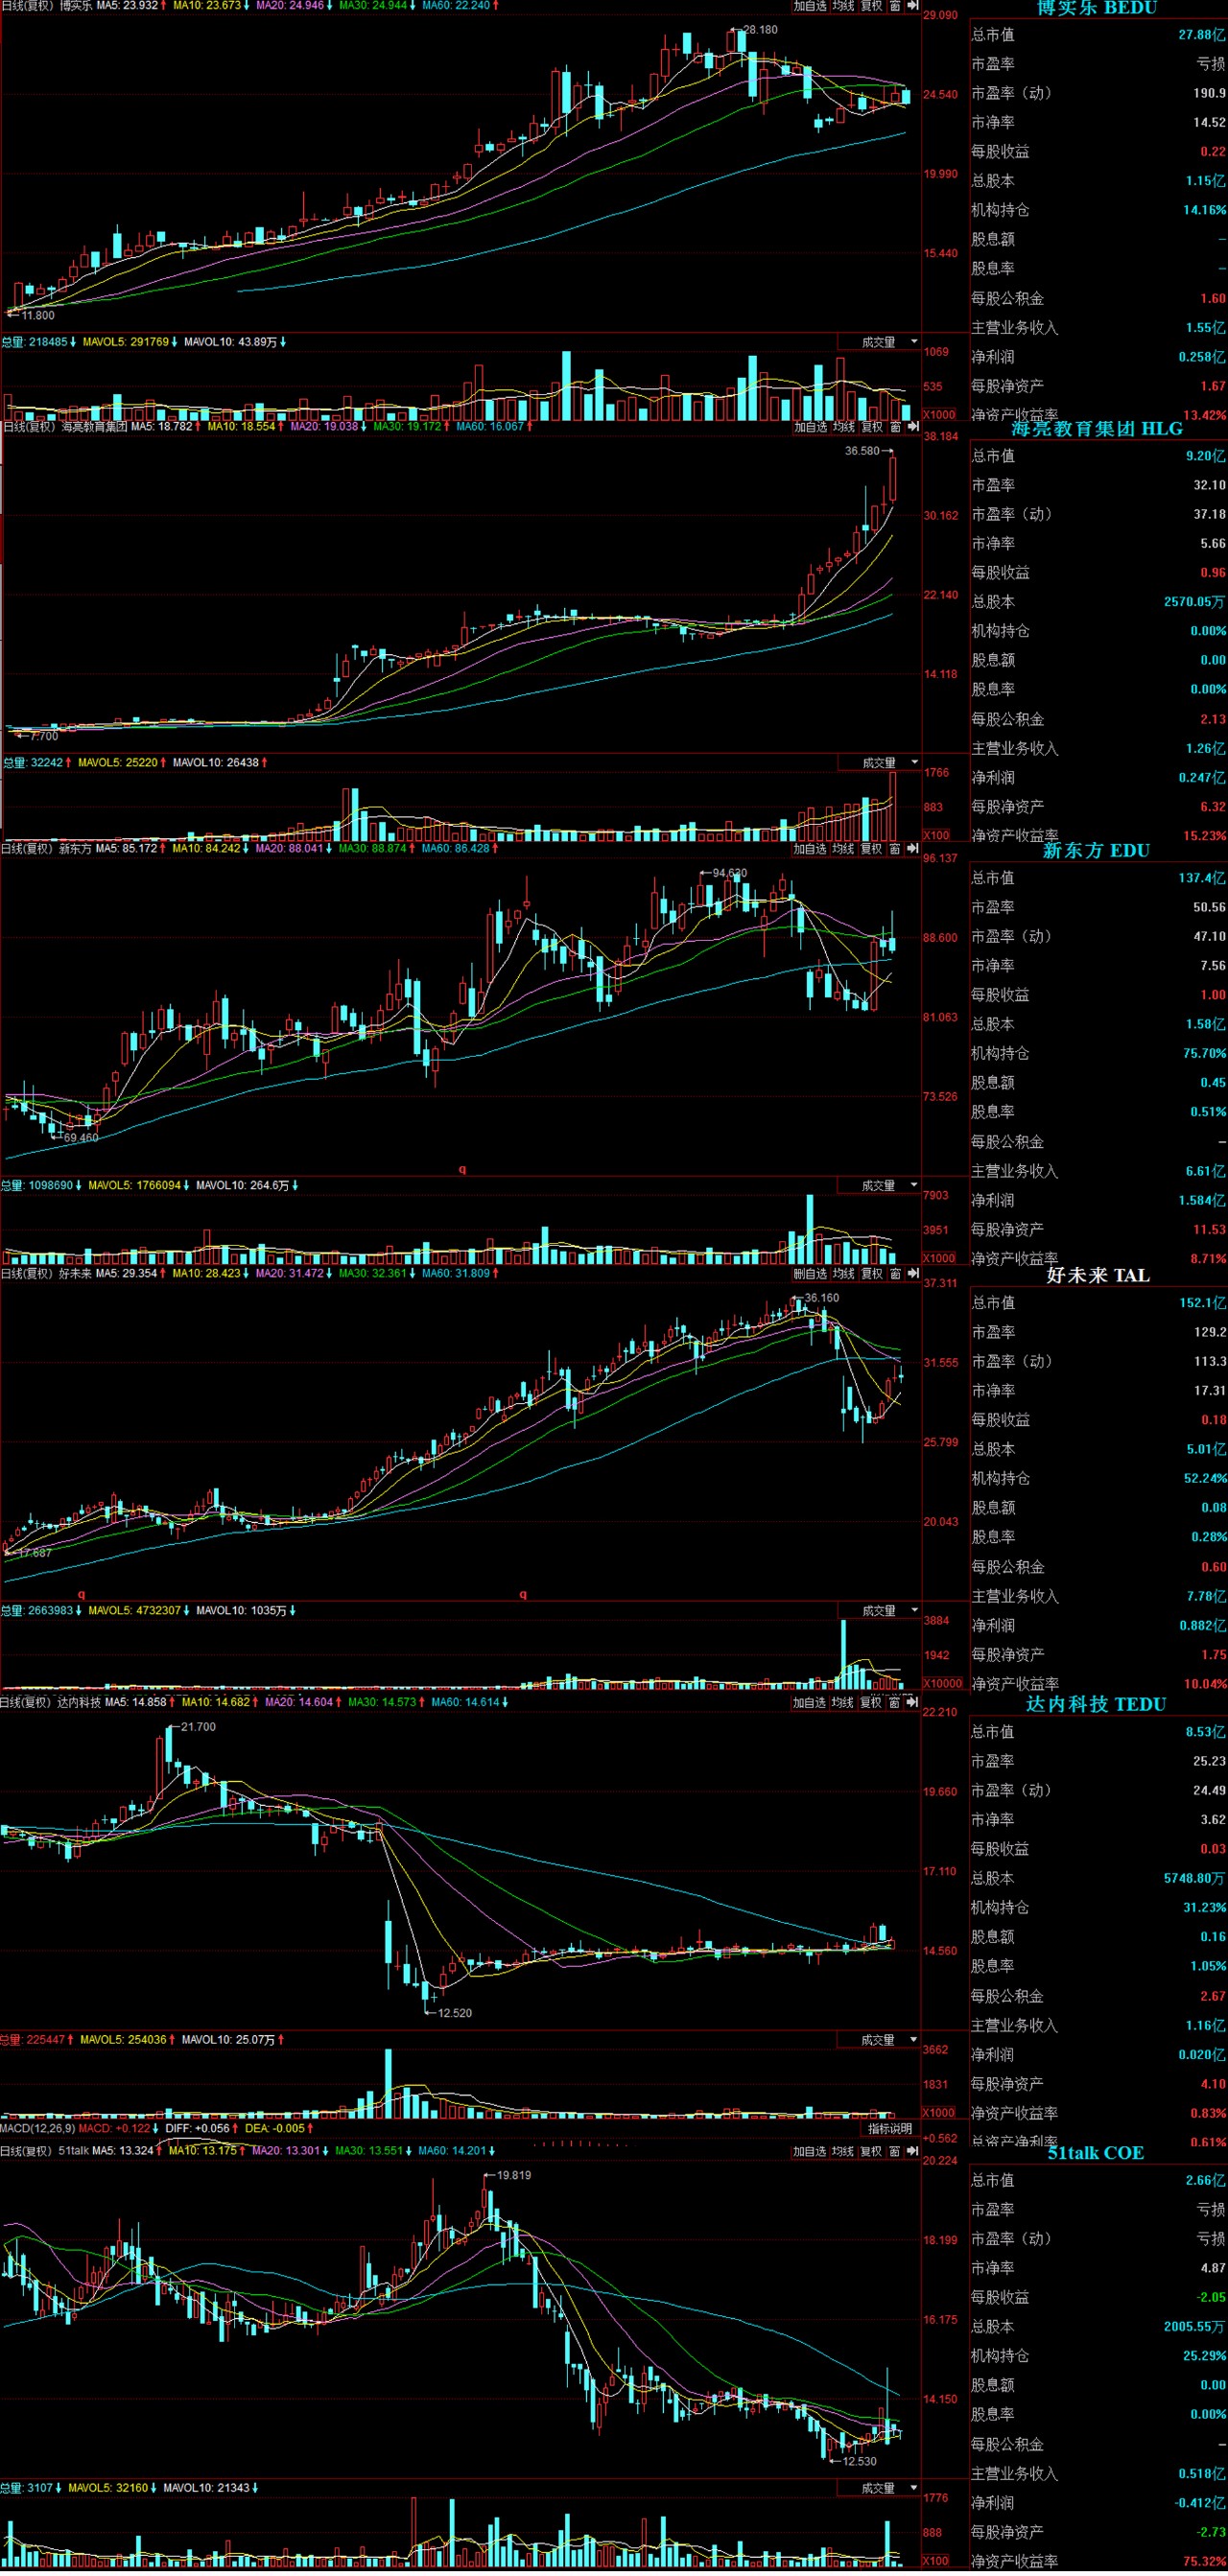The image size is (1228, 2576).
Task: Expand the 成交量 indicator dropdown under 博实乐 chart
Action: point(879,342)
